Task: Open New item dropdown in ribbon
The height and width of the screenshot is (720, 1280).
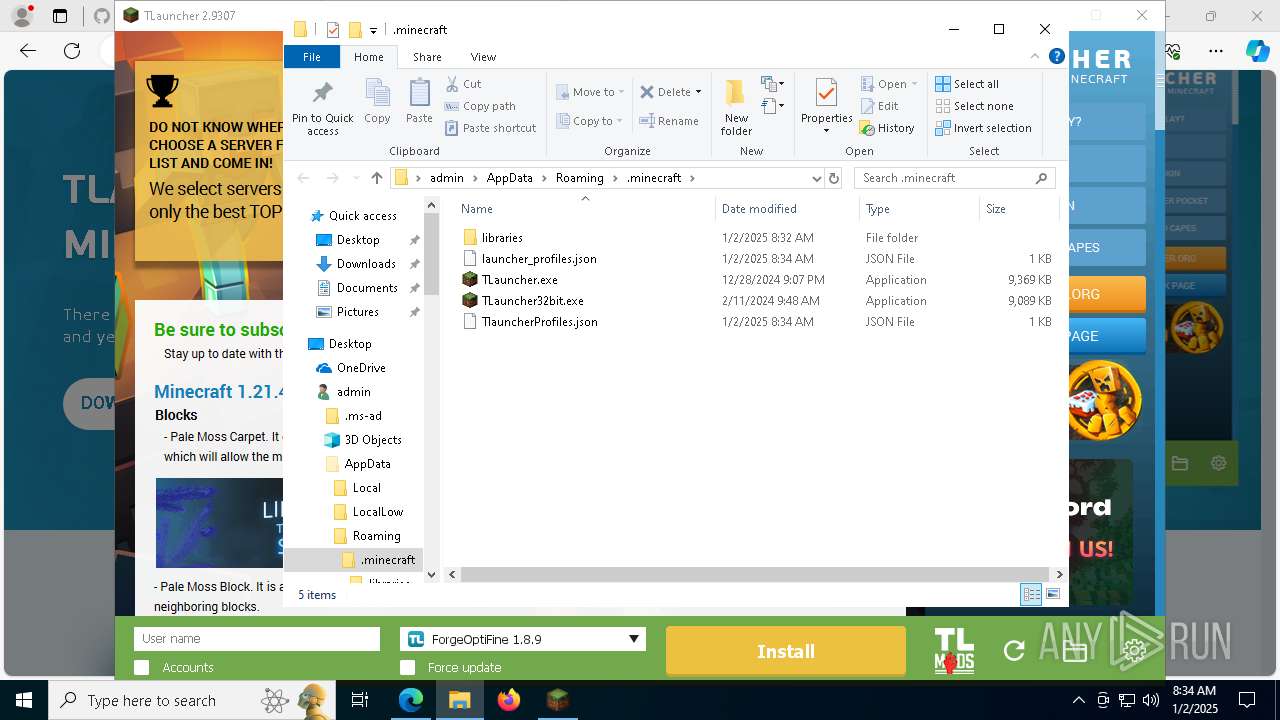Action: 772,83
